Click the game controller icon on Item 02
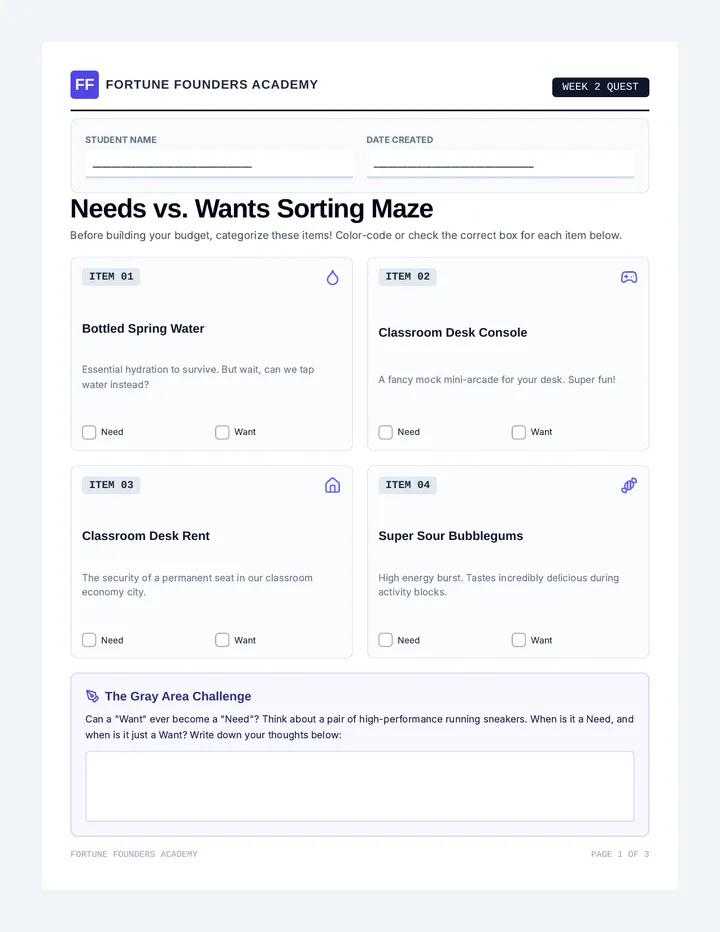Screen dimensions: 720x932 pos(629,277)
